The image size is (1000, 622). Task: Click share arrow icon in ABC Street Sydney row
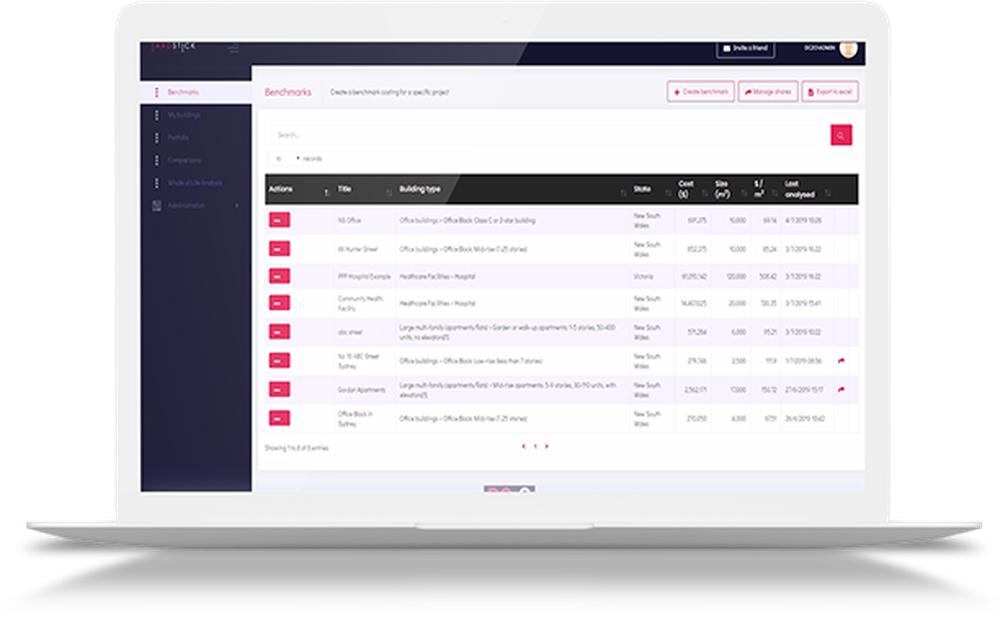coord(841,361)
